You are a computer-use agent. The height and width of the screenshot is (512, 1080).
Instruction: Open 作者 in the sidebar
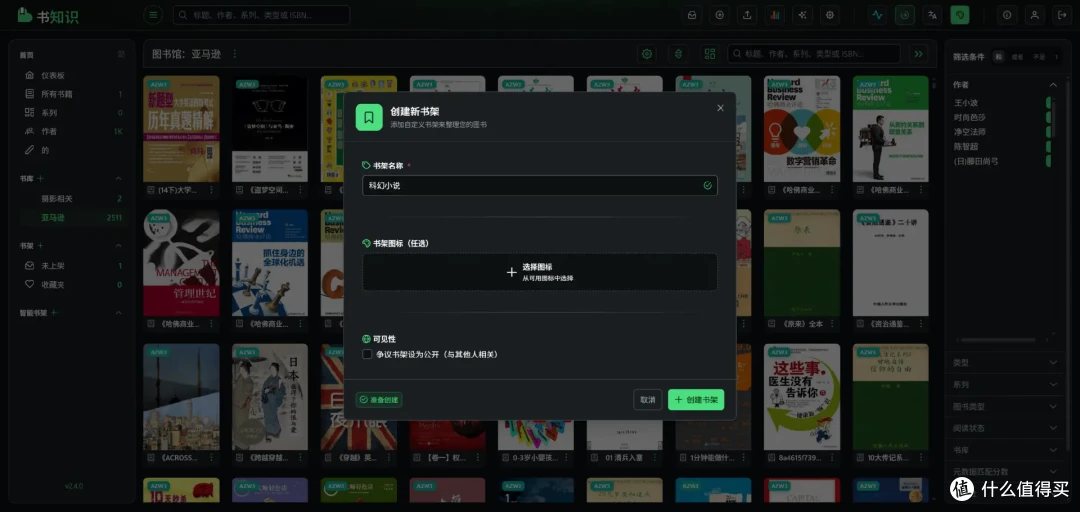point(74,131)
